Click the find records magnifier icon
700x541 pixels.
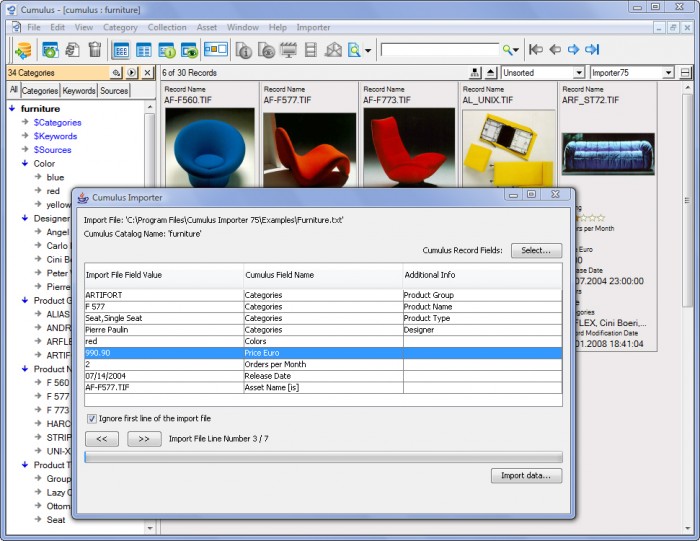354,50
